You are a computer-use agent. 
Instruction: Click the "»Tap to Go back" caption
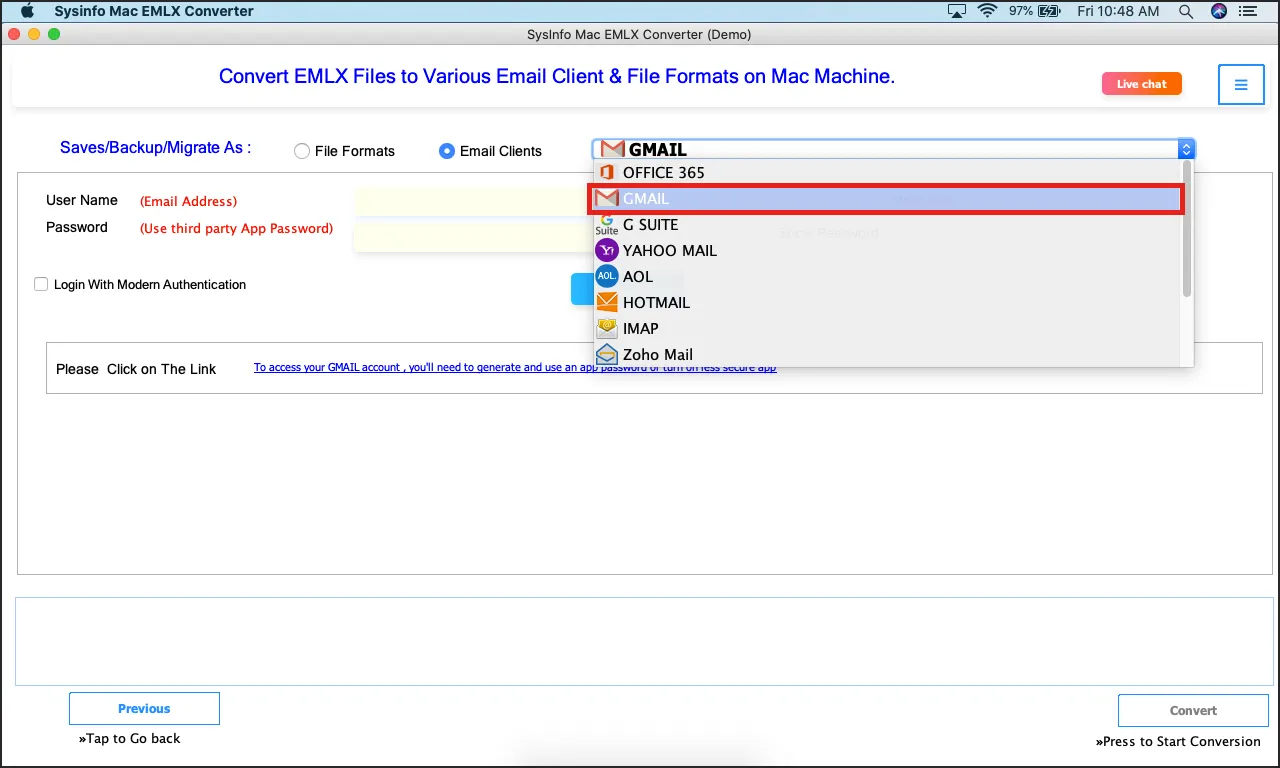[x=130, y=739]
